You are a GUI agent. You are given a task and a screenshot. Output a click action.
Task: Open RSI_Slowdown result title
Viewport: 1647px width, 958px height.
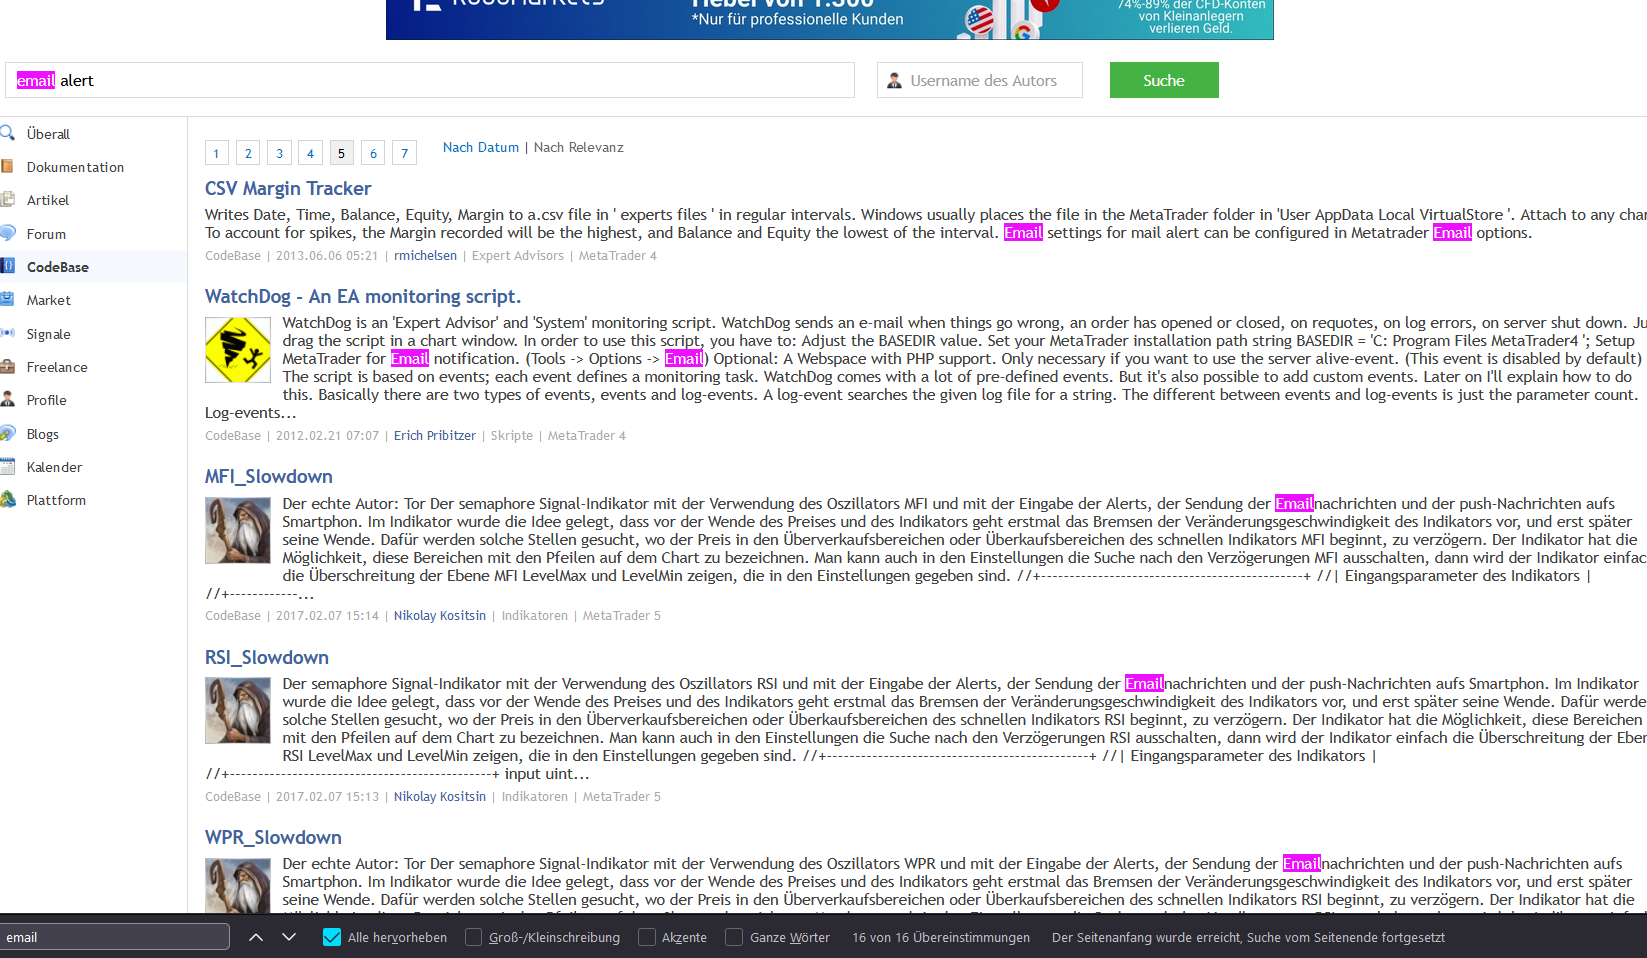pyautogui.click(x=267, y=657)
